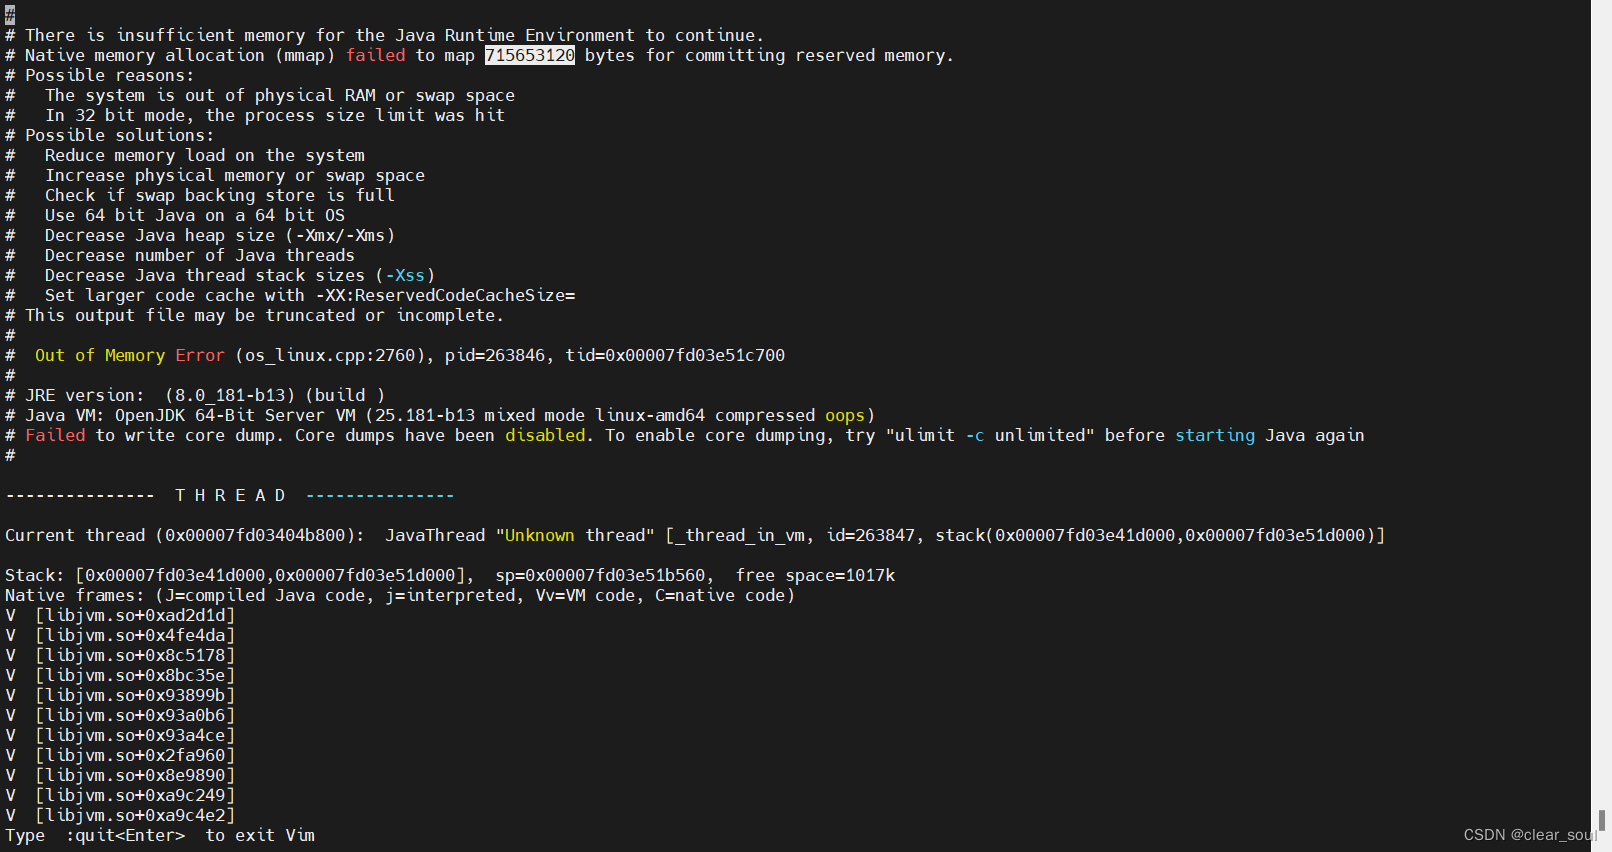Click the tid=0x00007fd03e51c700 value
The height and width of the screenshot is (852, 1612).
coord(675,355)
